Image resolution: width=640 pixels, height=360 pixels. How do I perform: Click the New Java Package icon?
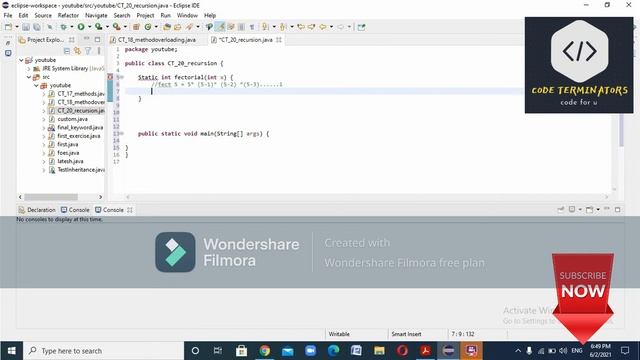point(136,27)
